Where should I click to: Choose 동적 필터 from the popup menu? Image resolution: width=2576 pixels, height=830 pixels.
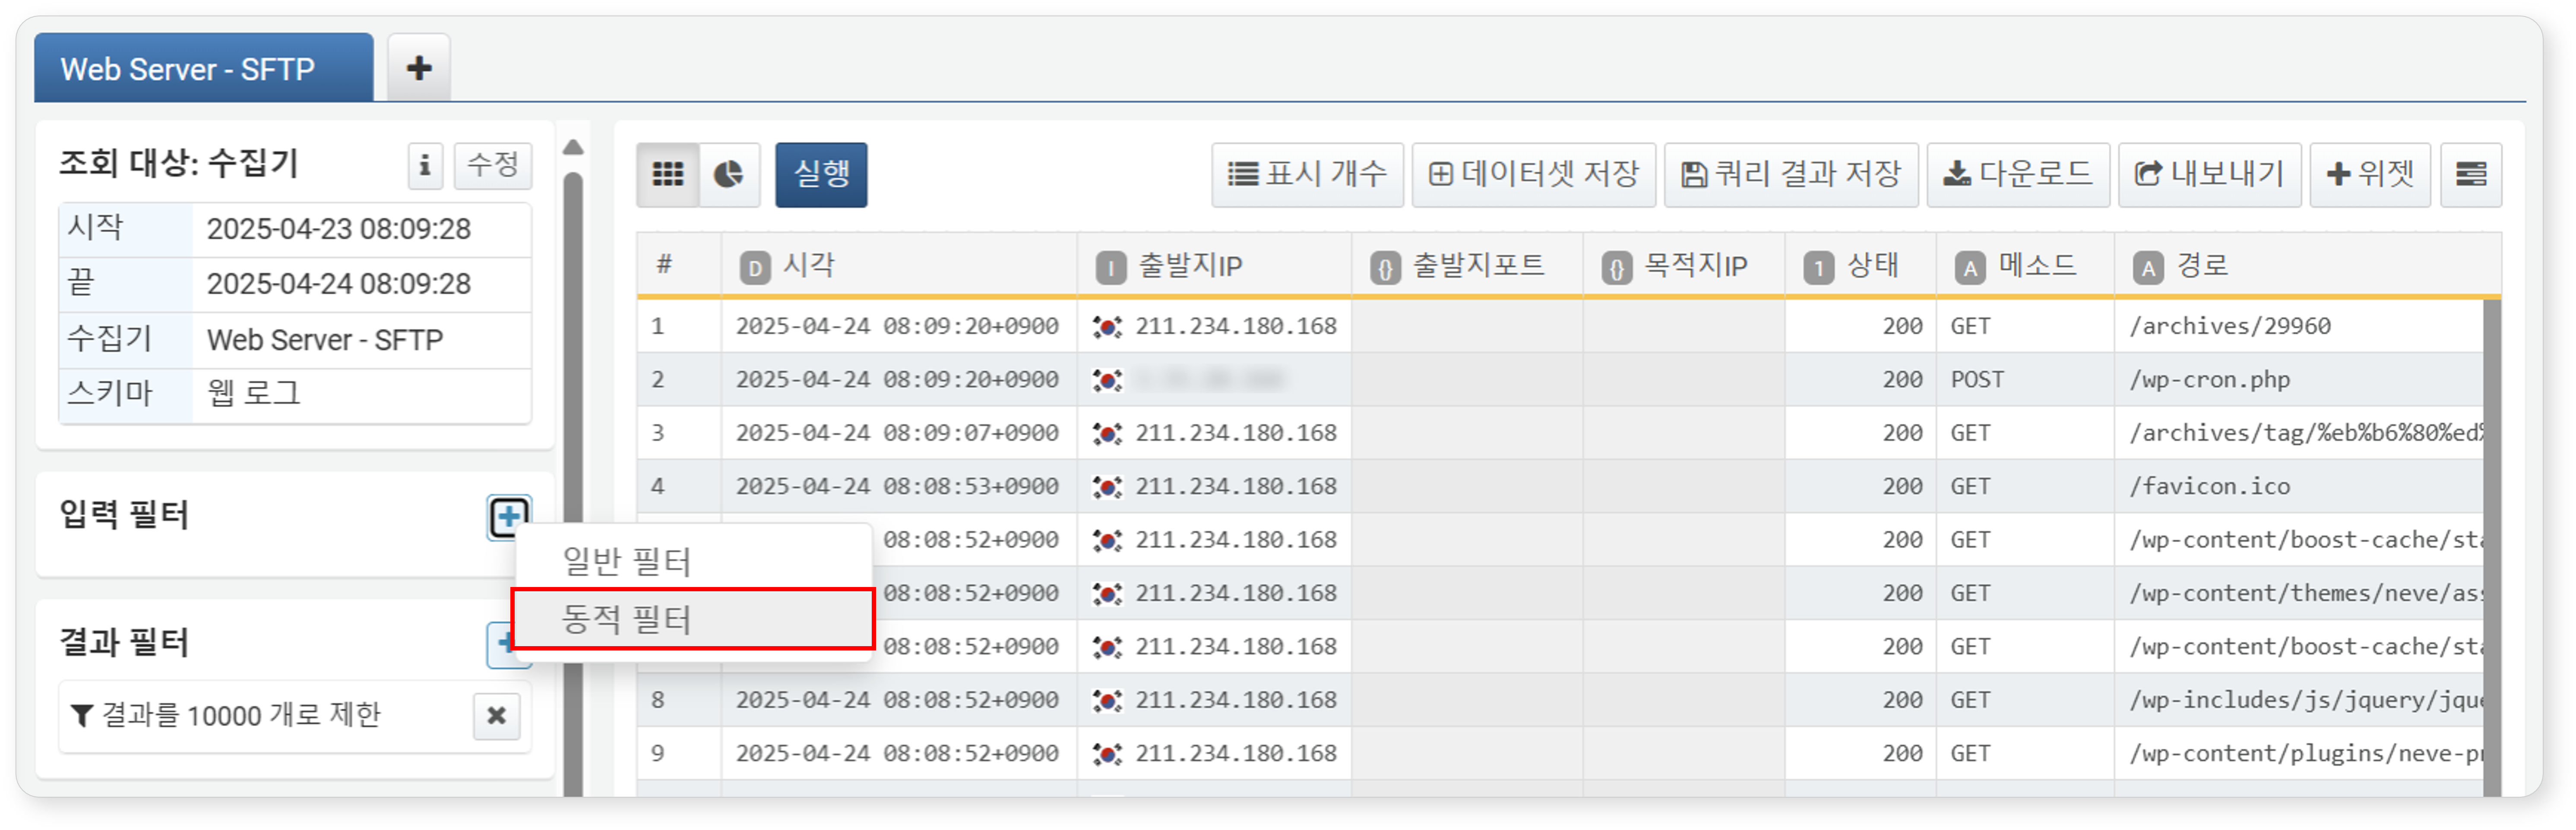point(692,620)
